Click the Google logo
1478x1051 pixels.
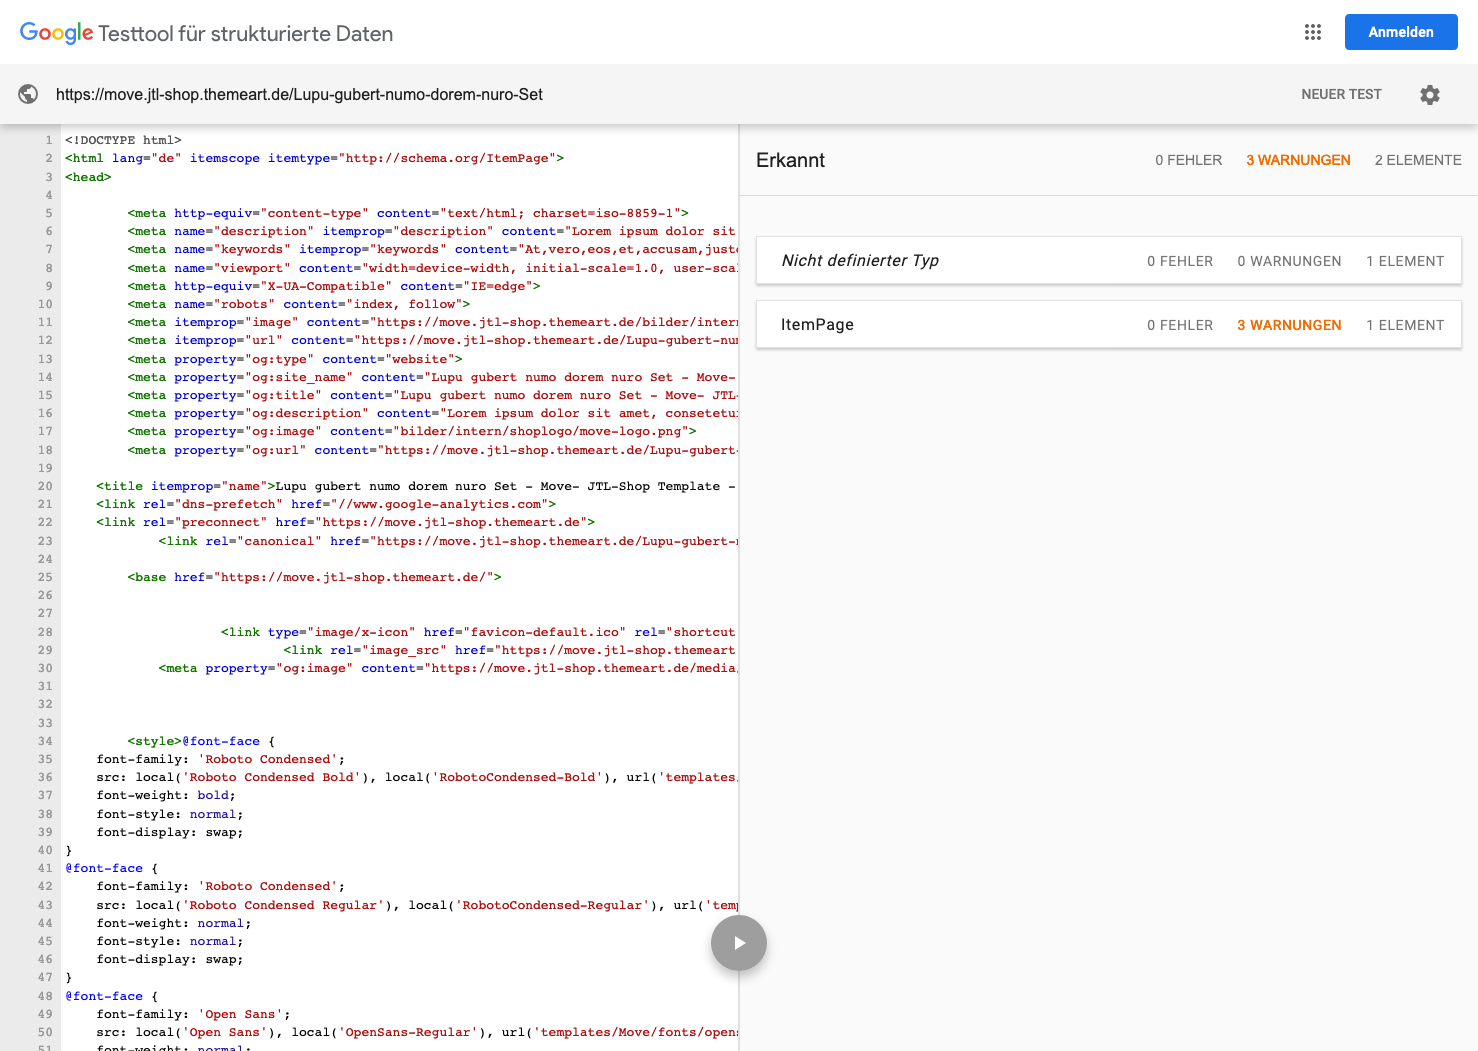(x=56, y=33)
